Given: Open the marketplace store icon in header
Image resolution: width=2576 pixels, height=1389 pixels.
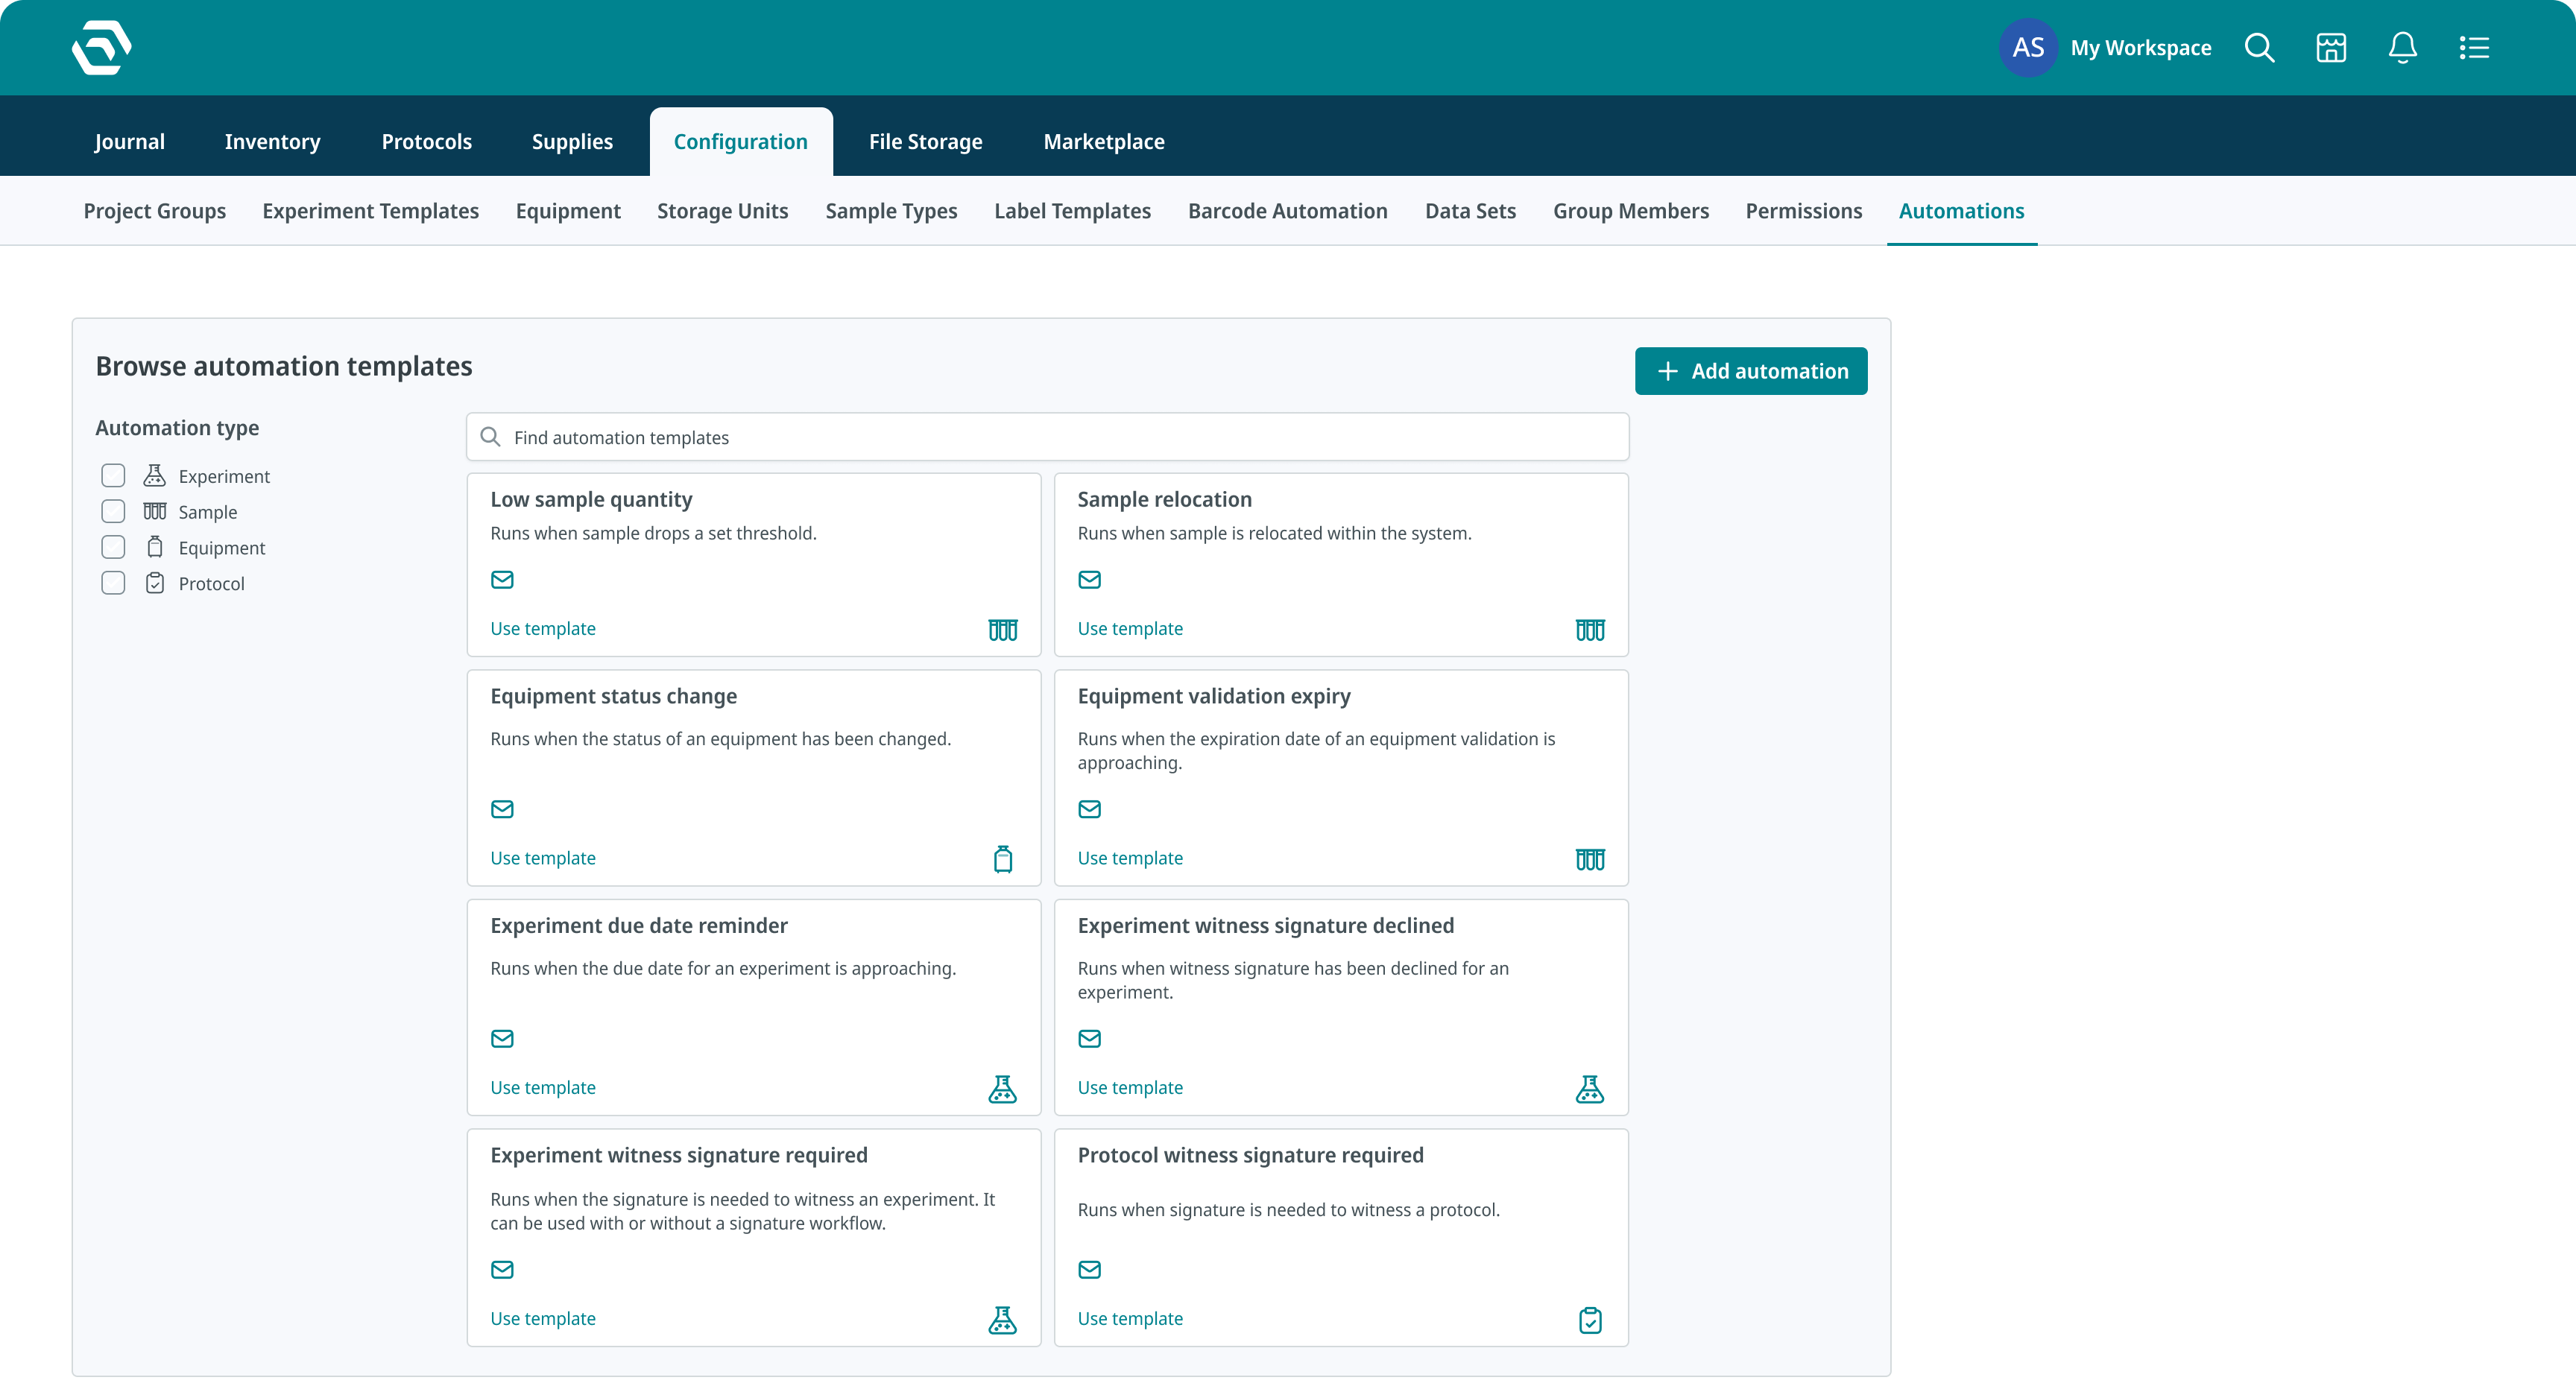Looking at the screenshot, I should coord(2331,48).
